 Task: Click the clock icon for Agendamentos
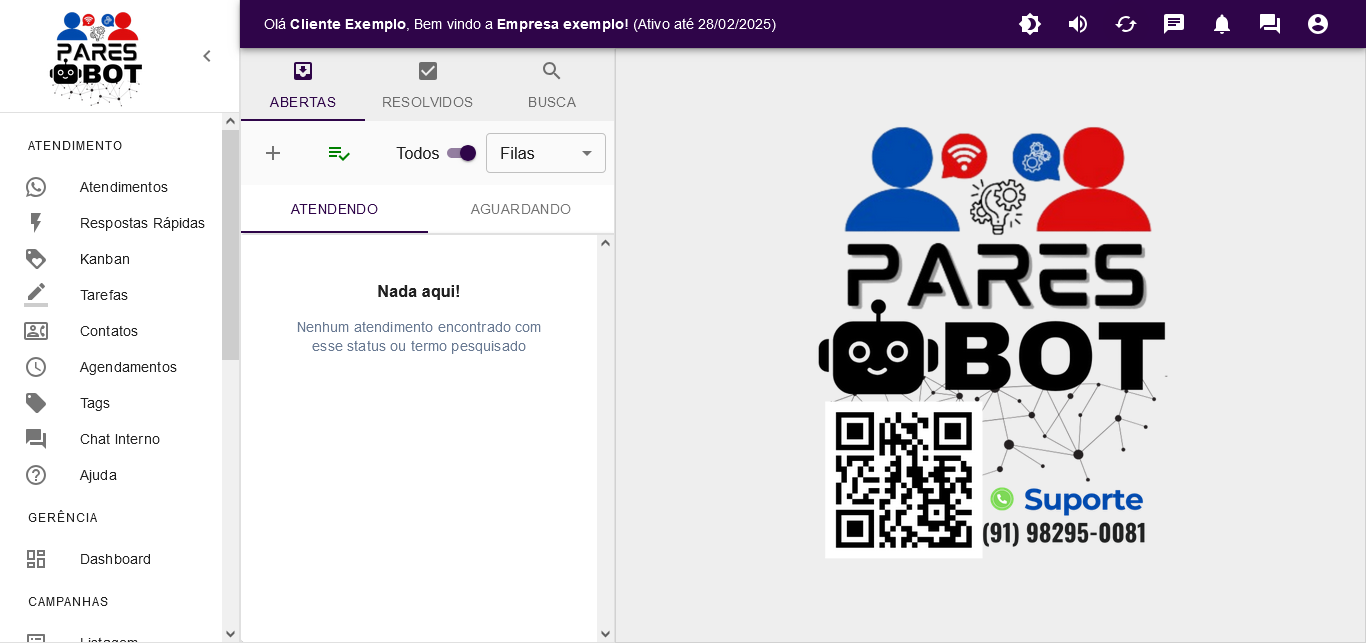36,367
